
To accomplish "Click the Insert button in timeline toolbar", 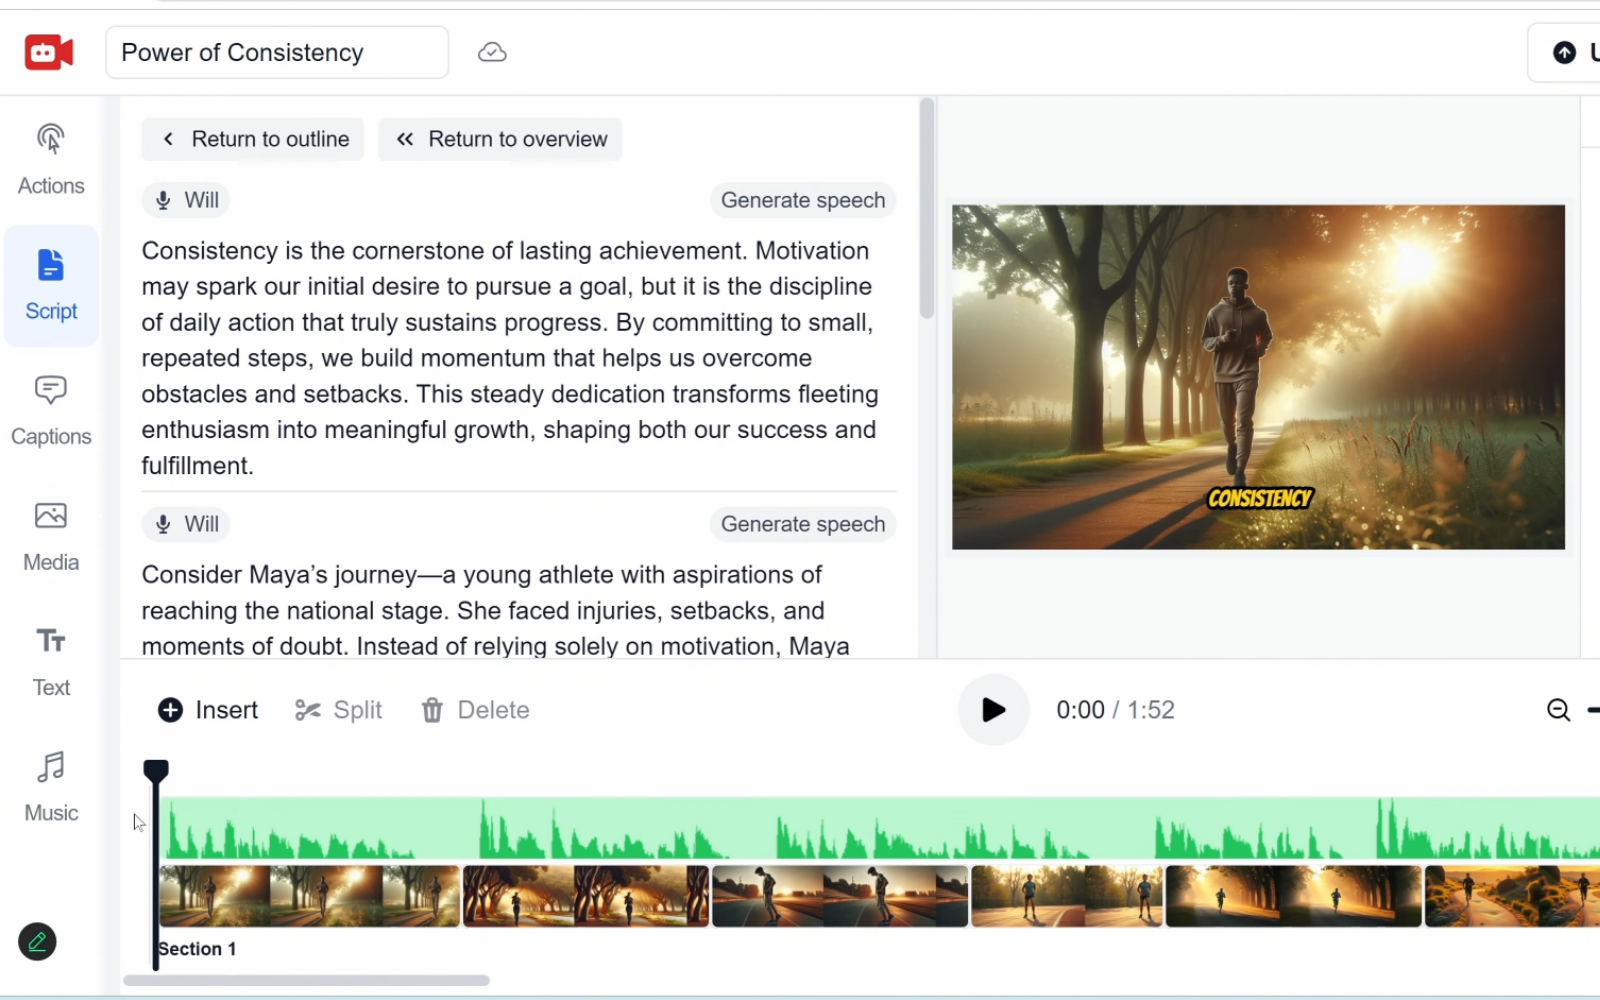I will 208,710.
